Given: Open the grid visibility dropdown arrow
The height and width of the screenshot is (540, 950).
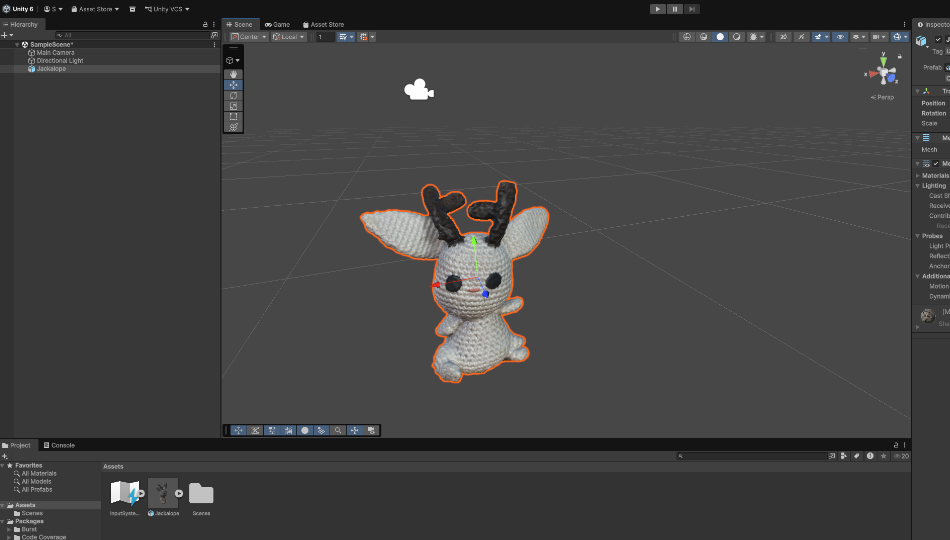Looking at the screenshot, I should coord(351,37).
